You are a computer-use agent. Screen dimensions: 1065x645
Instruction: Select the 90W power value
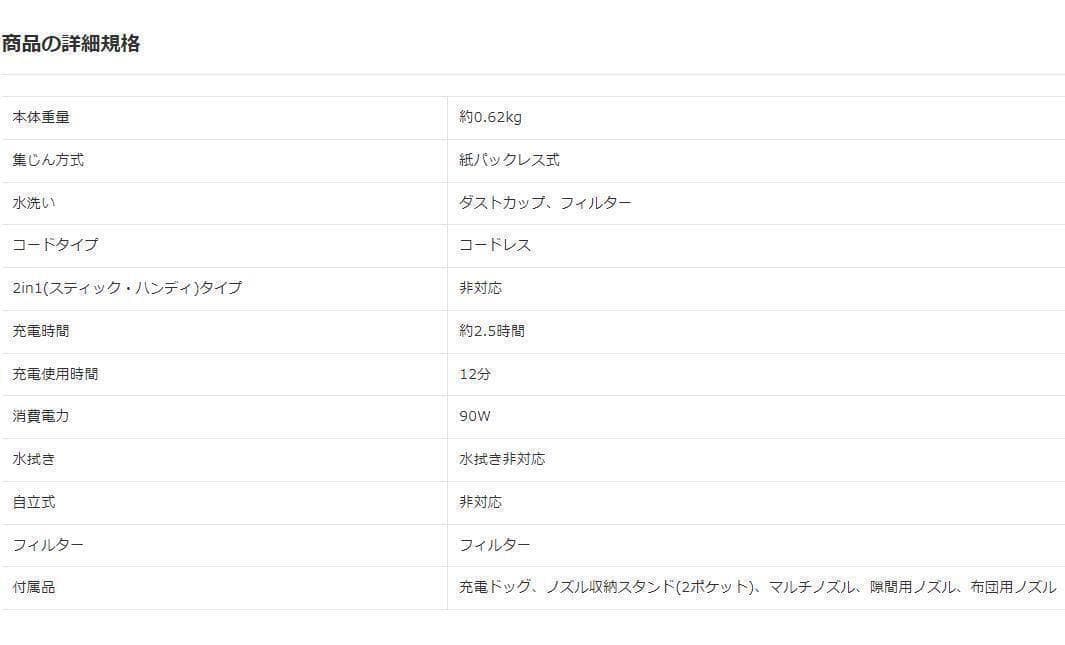(x=475, y=416)
